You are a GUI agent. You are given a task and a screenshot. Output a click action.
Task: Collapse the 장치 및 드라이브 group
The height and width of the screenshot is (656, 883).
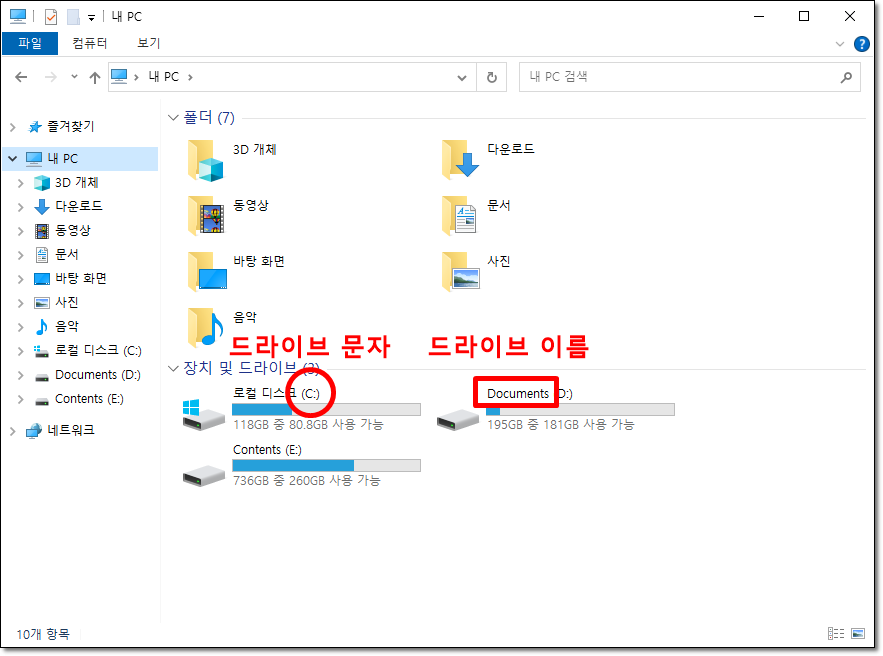coord(173,368)
